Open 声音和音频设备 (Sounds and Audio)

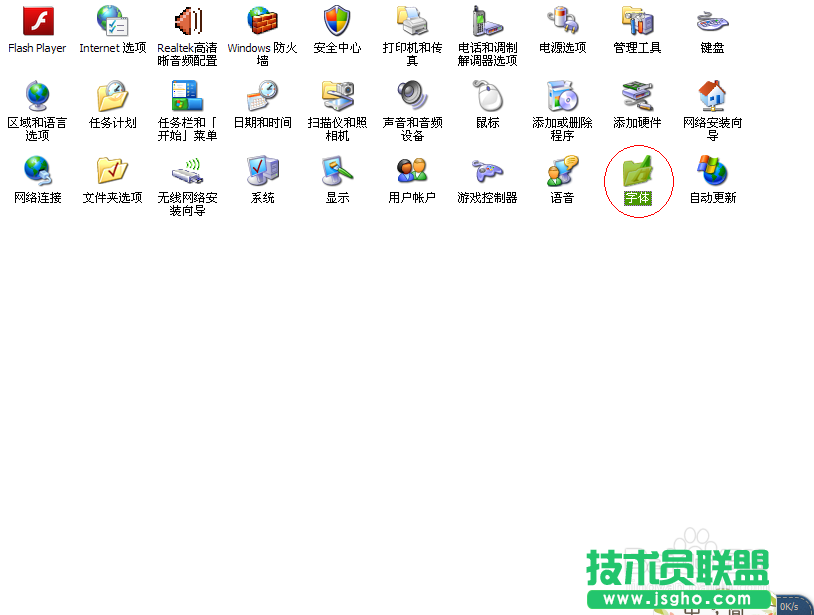tap(411, 95)
